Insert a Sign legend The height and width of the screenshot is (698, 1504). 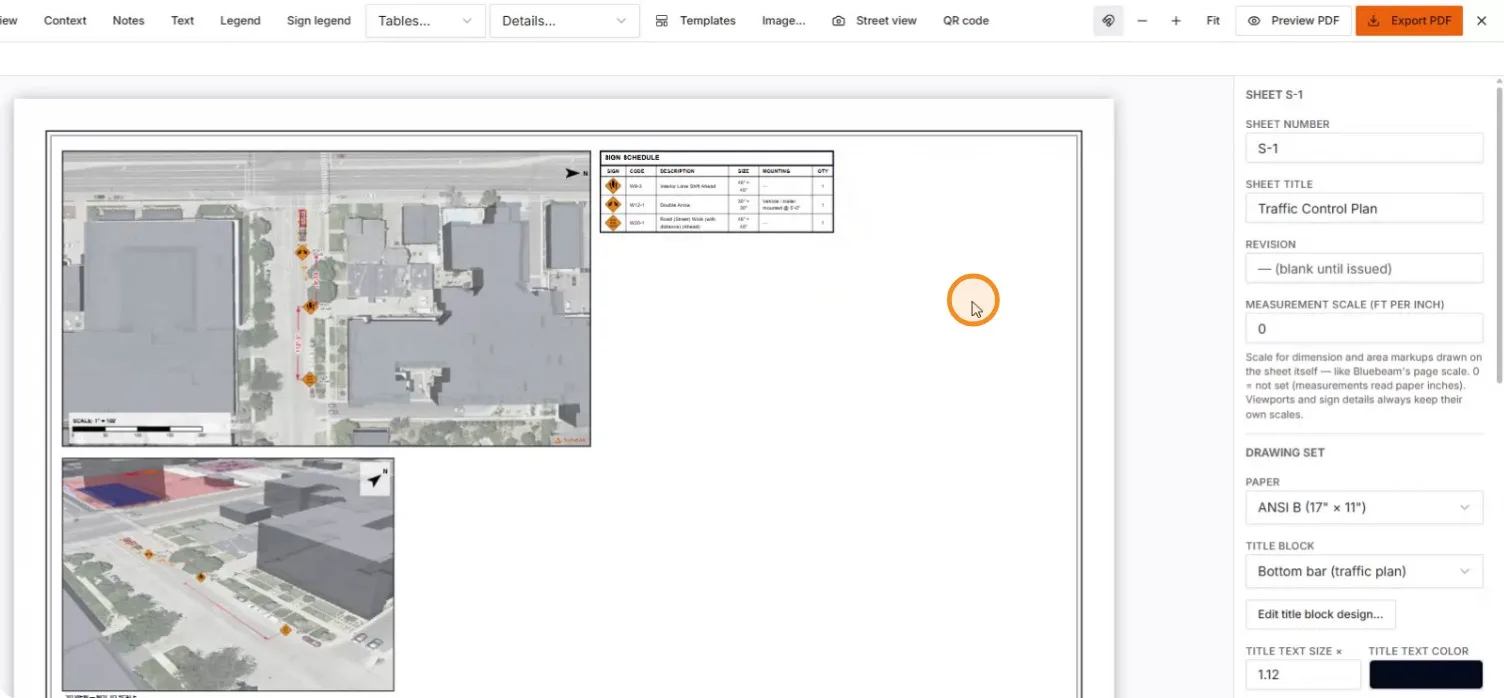point(319,20)
